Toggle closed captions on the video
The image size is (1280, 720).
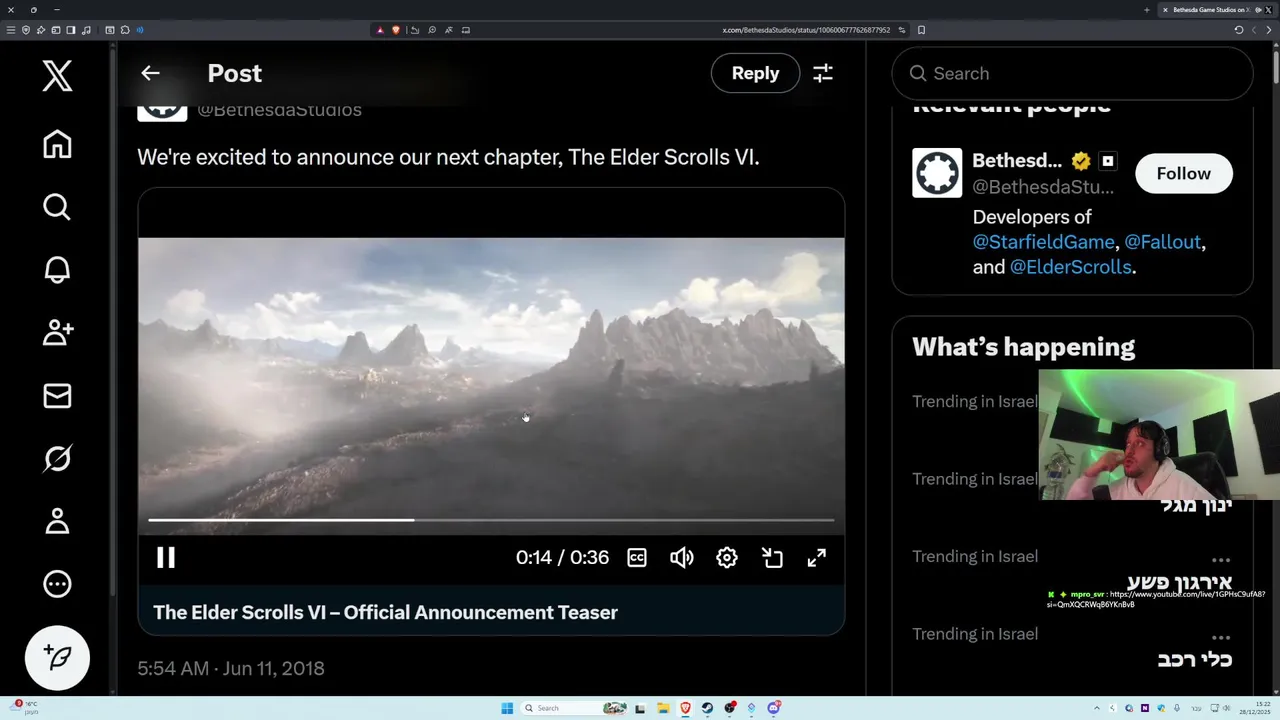(637, 557)
